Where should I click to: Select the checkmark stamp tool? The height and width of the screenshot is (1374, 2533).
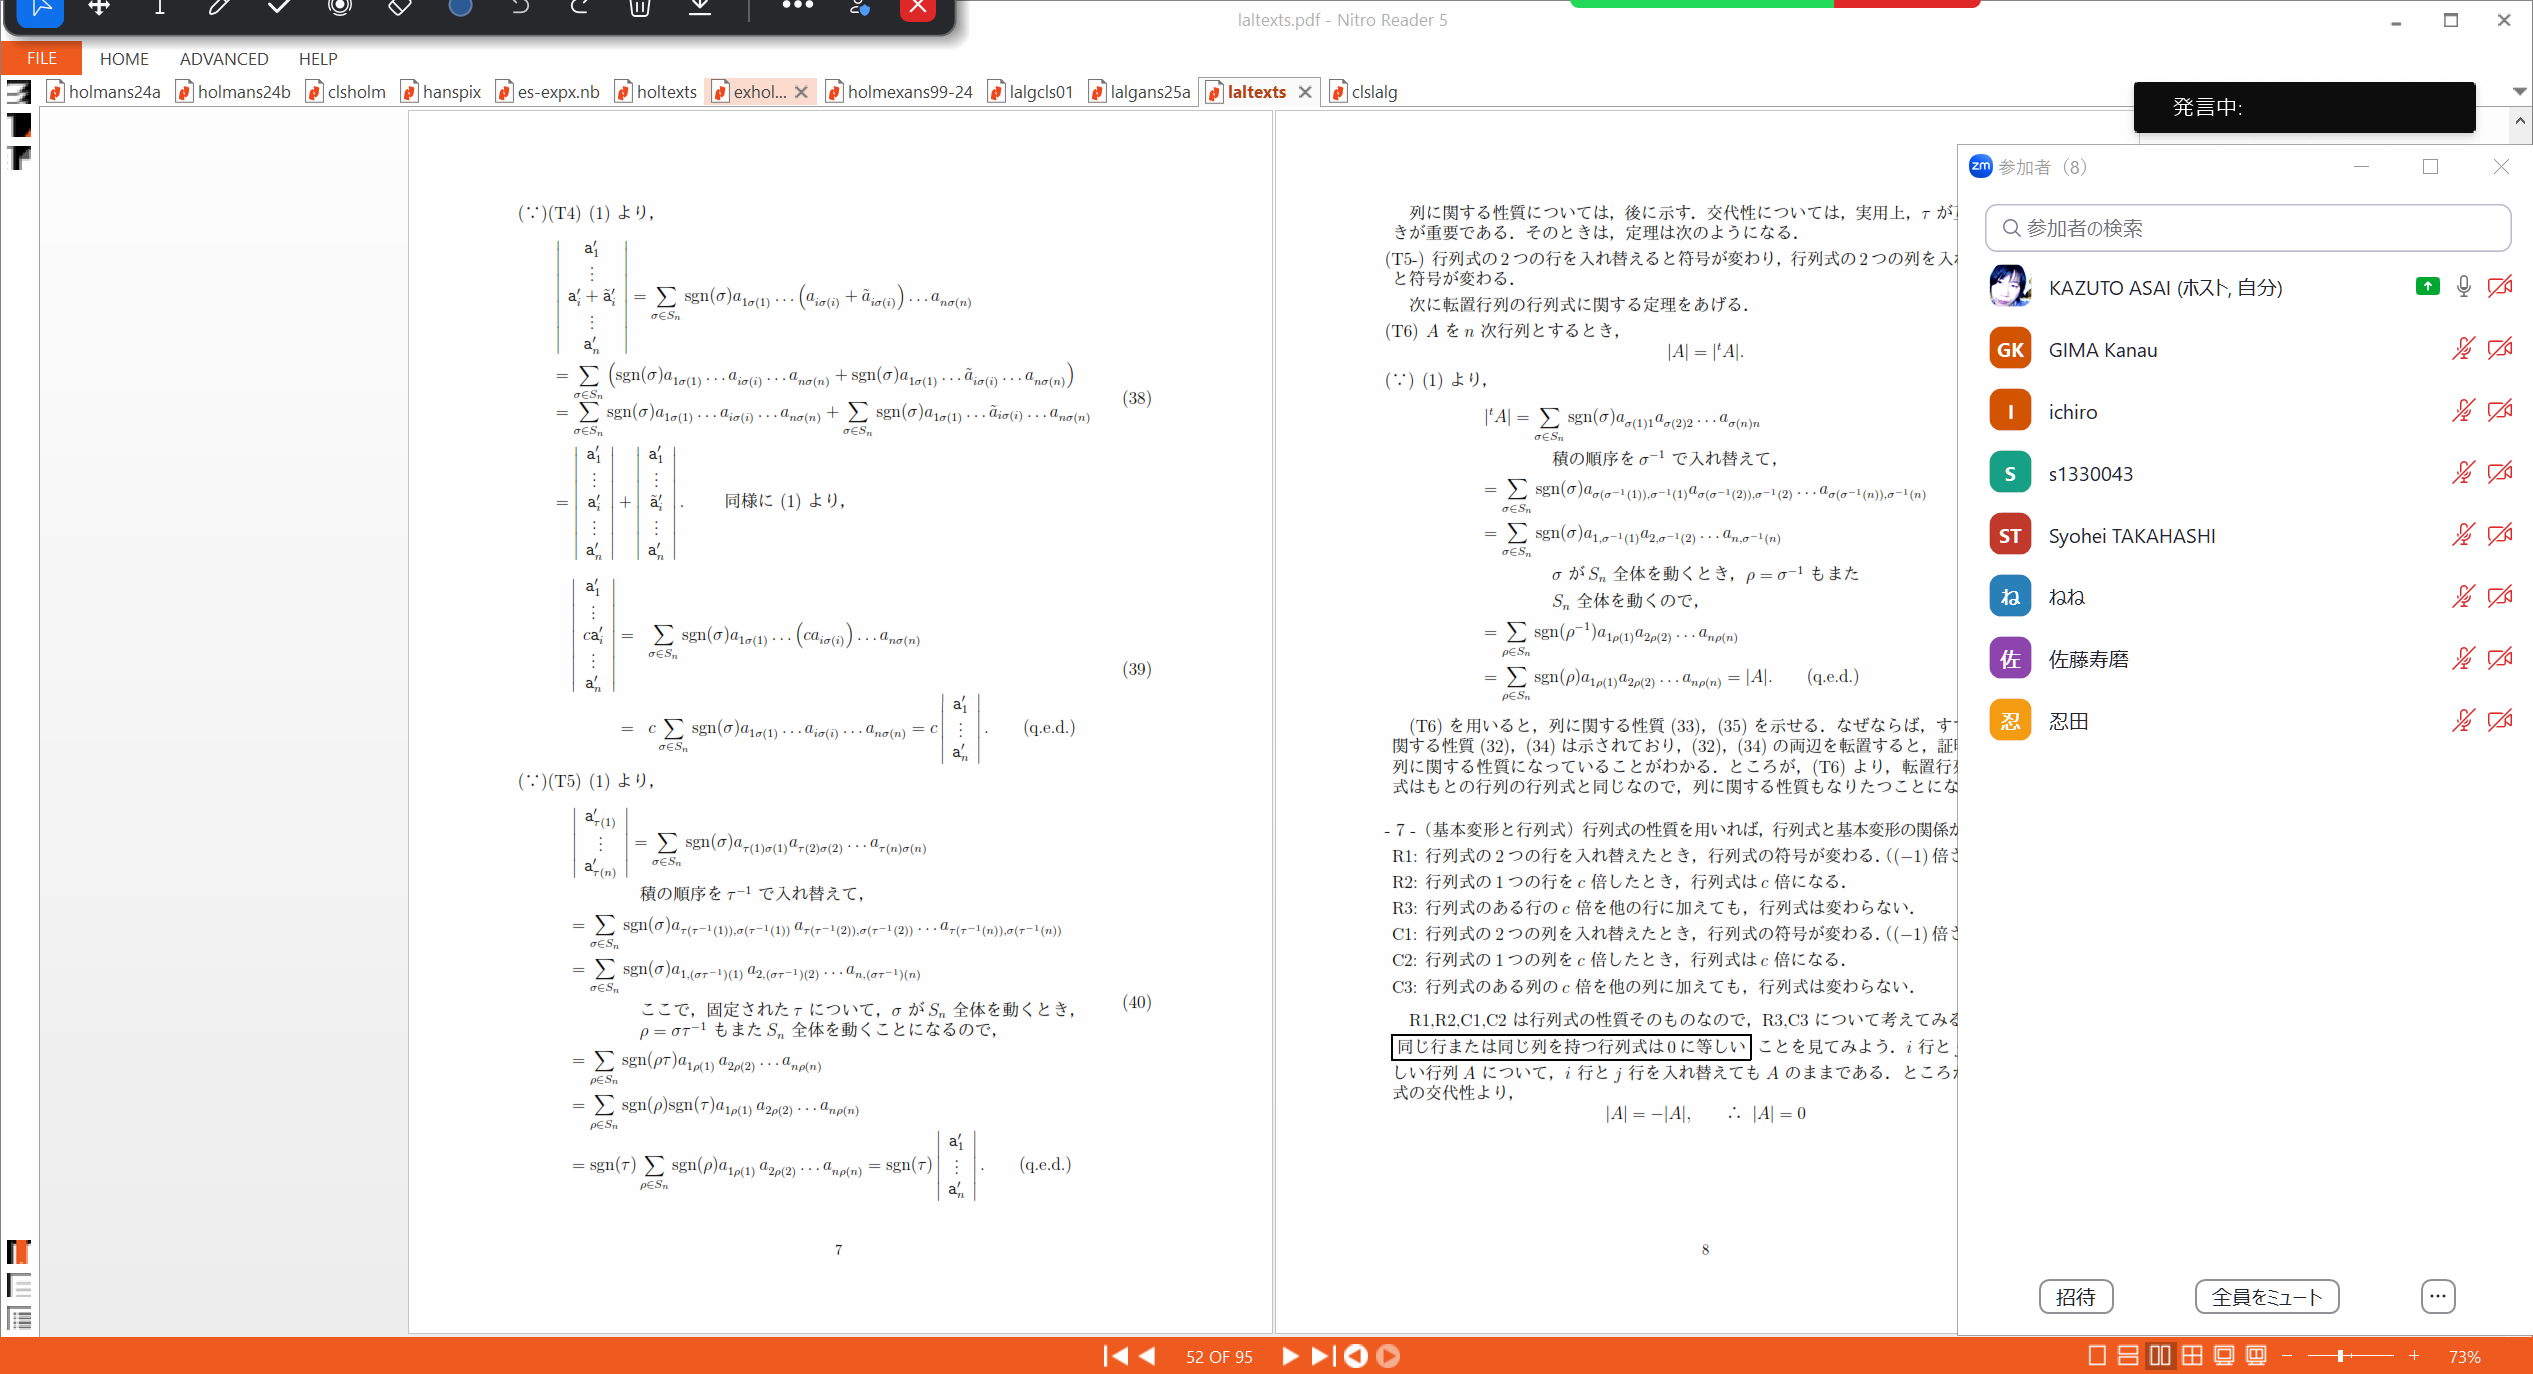tap(280, 8)
